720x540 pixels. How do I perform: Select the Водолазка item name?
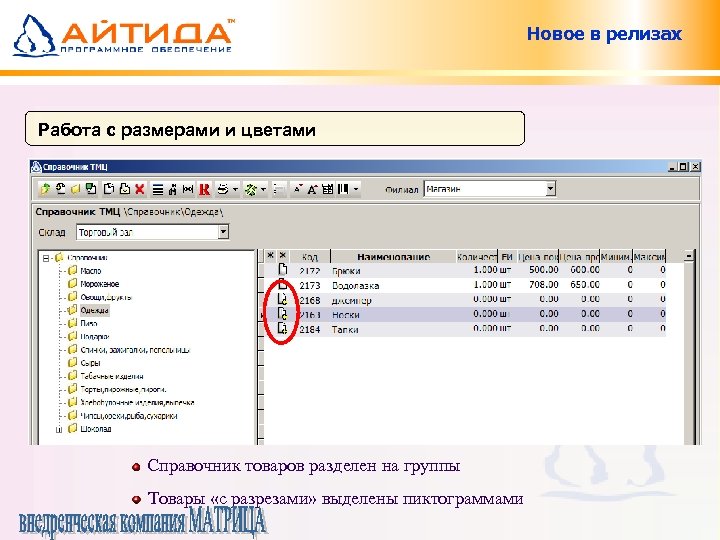tap(356, 286)
